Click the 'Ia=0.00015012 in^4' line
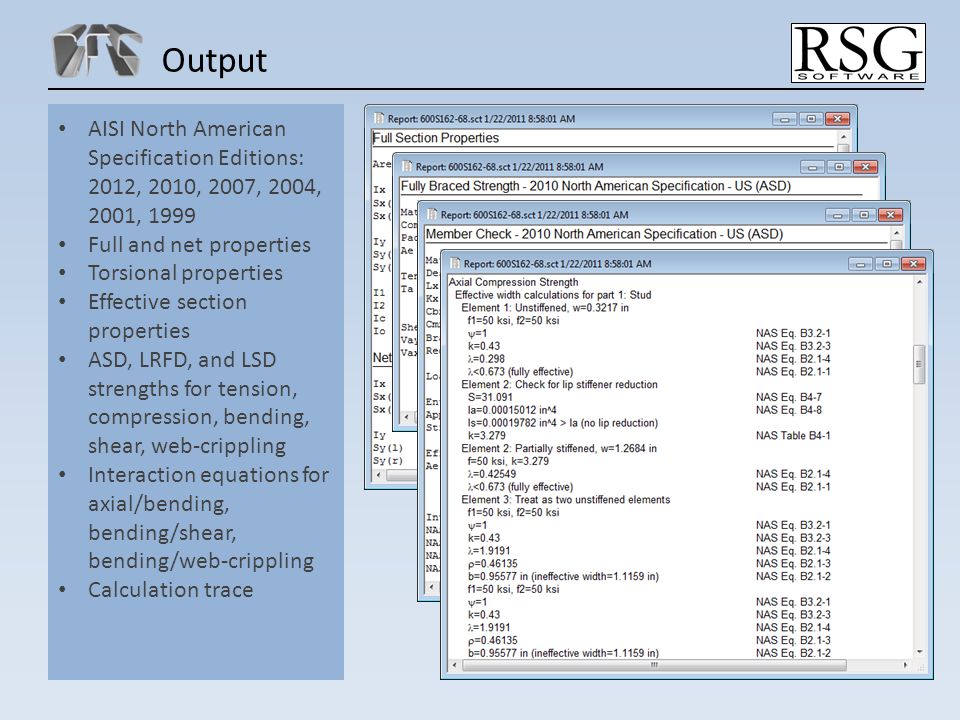The height and width of the screenshot is (720, 960). coord(512,410)
